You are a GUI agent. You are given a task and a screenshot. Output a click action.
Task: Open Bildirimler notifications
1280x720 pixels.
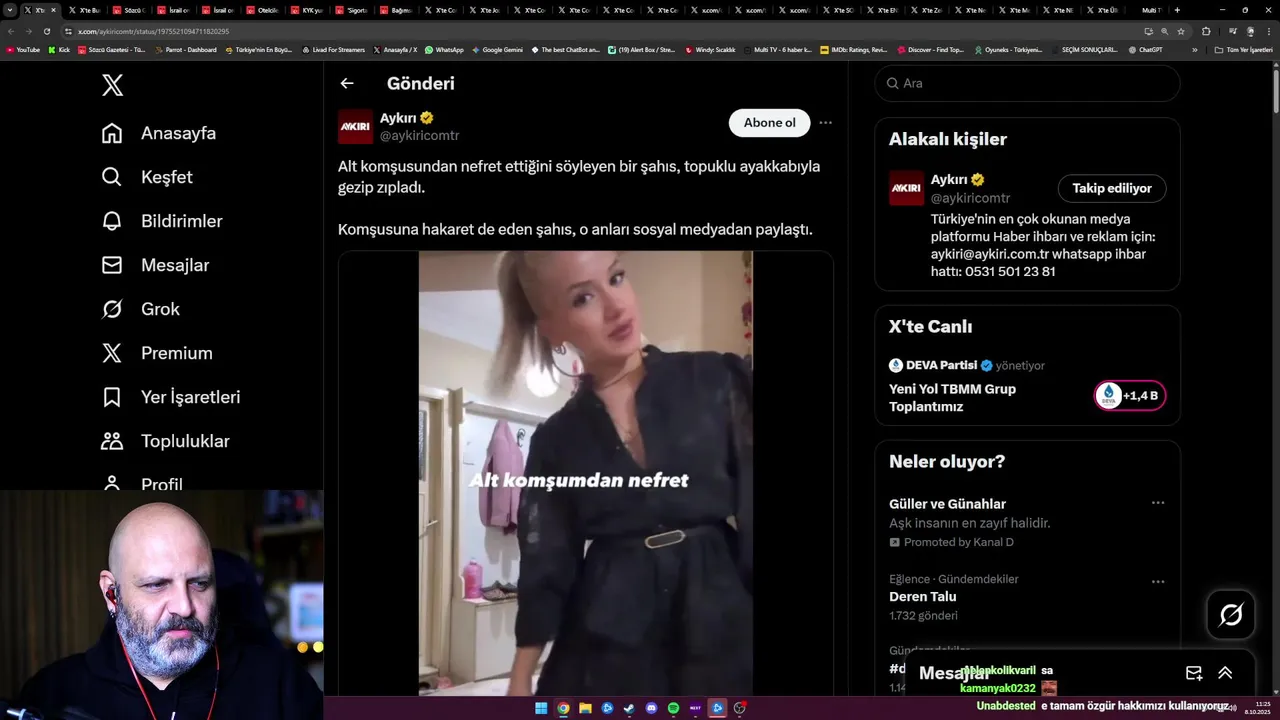coord(162,221)
